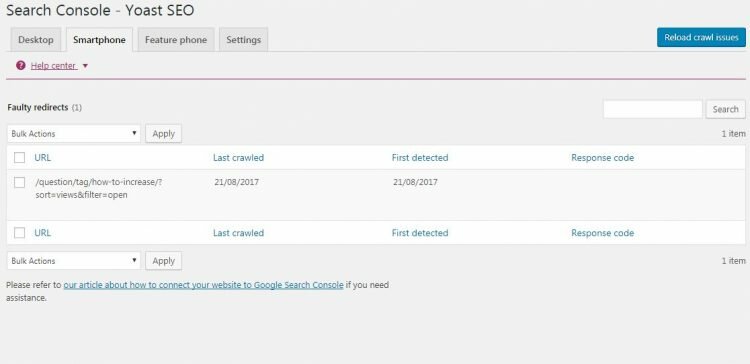Image resolution: width=750 pixels, height=364 pixels.
Task: Tick the select-all checkbox in table footer
Action: click(x=20, y=233)
